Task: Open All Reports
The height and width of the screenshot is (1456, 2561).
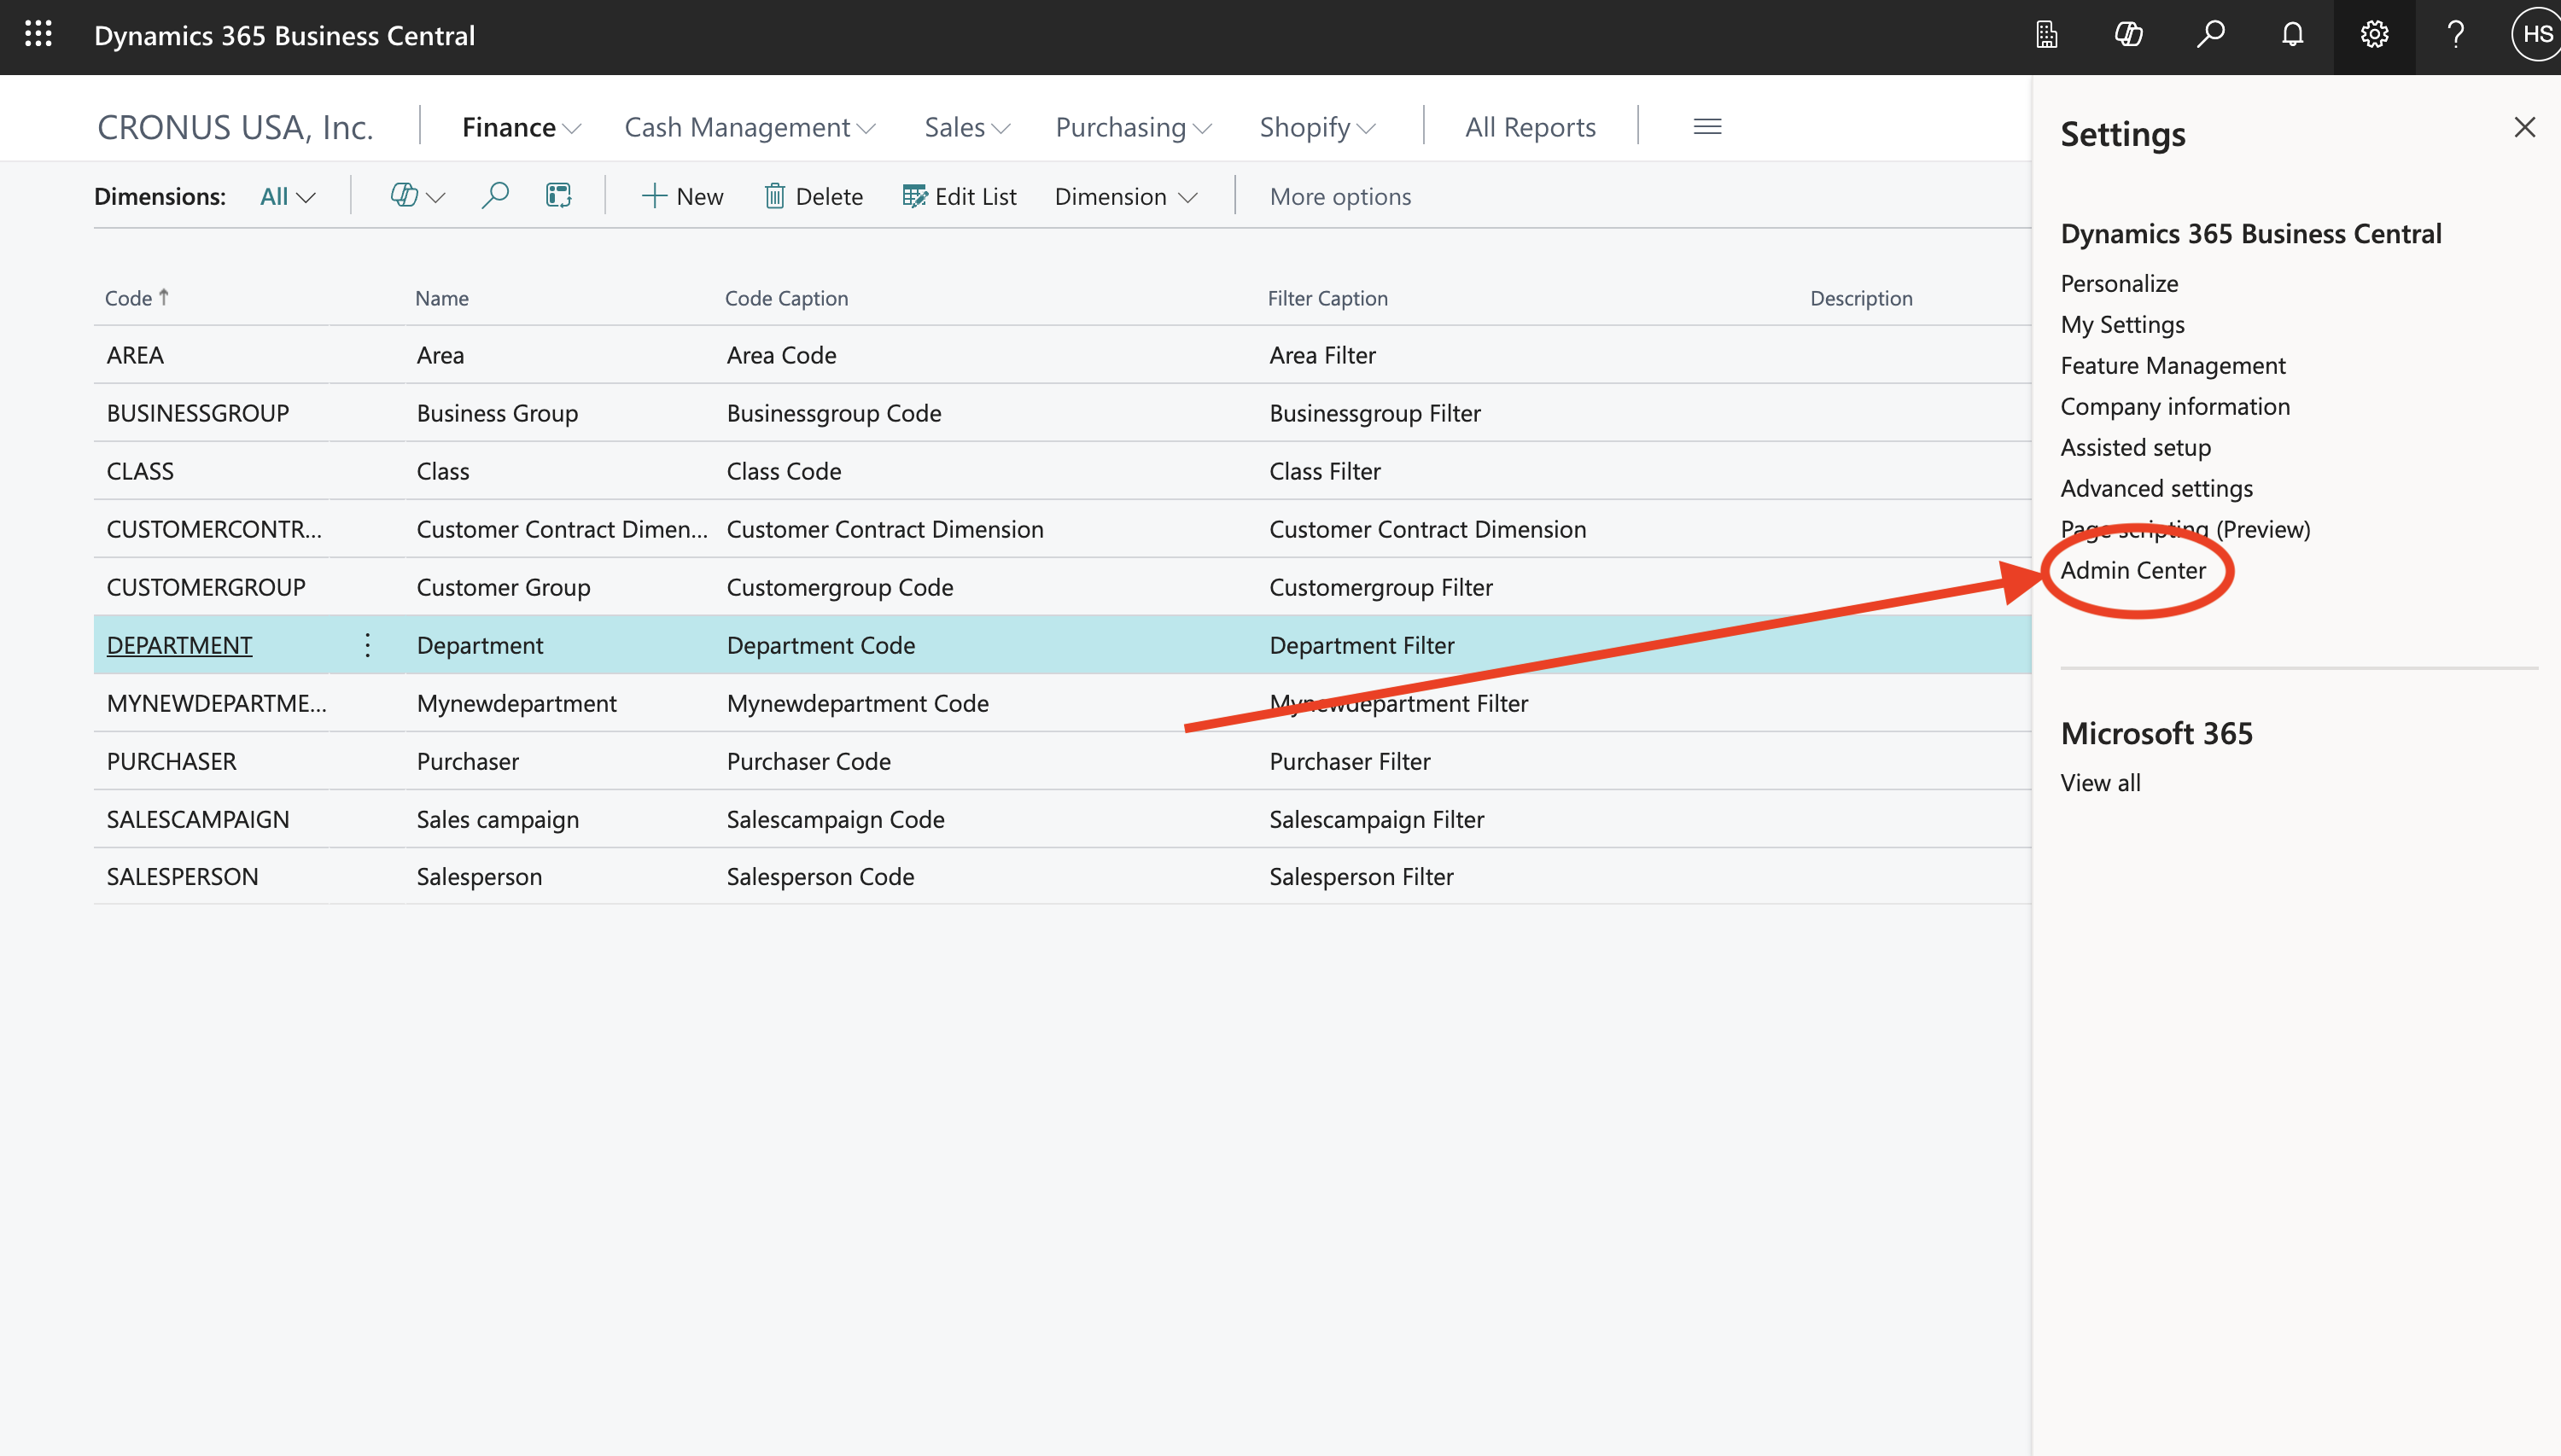Action: tap(1530, 128)
